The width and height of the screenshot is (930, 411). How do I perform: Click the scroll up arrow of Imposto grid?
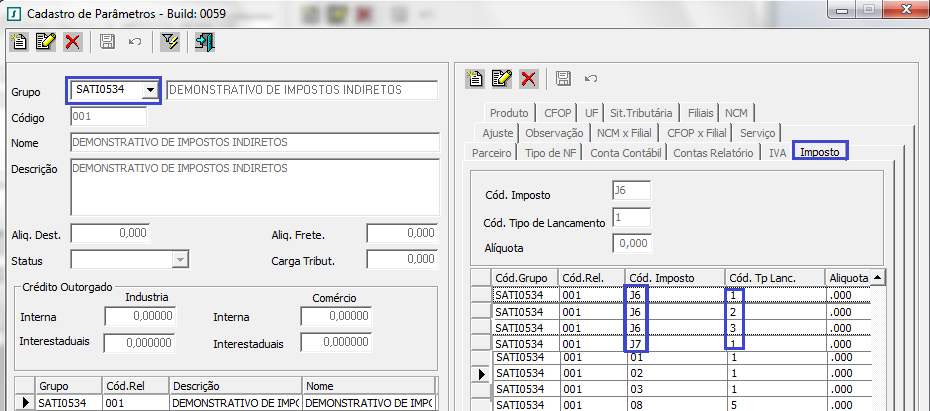point(878,277)
